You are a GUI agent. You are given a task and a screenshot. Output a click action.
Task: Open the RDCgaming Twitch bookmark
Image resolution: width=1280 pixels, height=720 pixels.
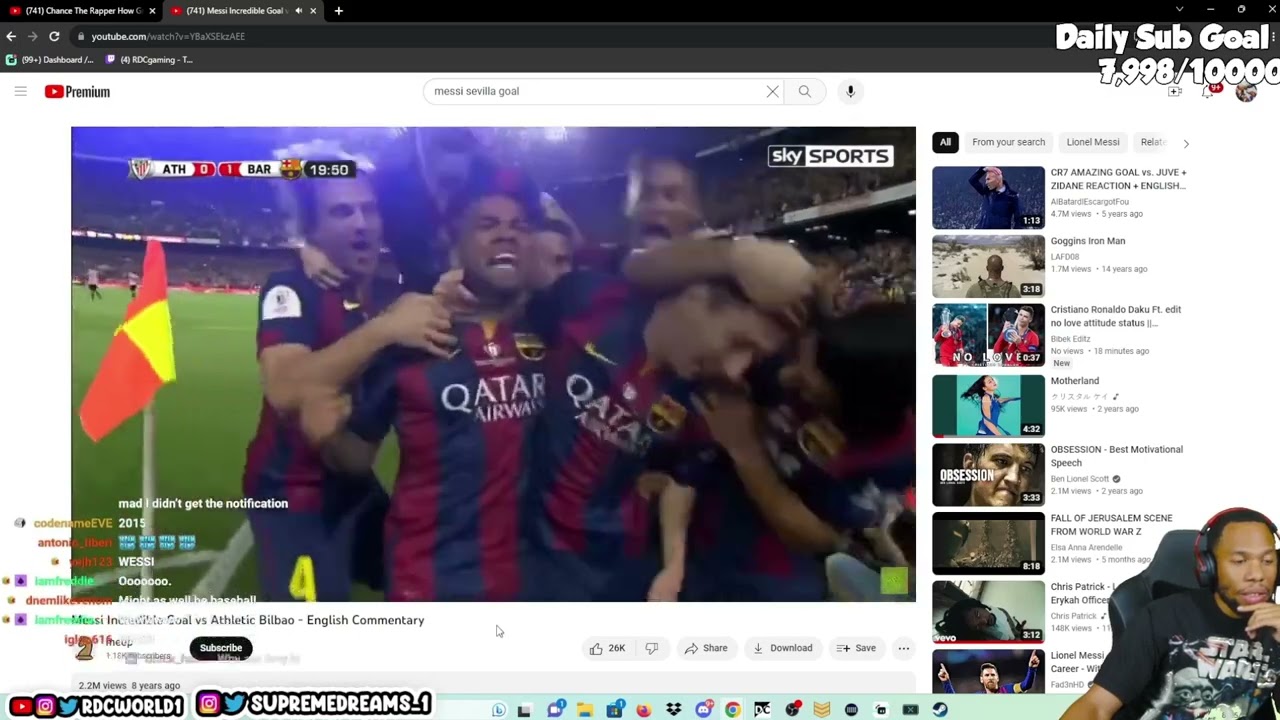tap(150, 59)
